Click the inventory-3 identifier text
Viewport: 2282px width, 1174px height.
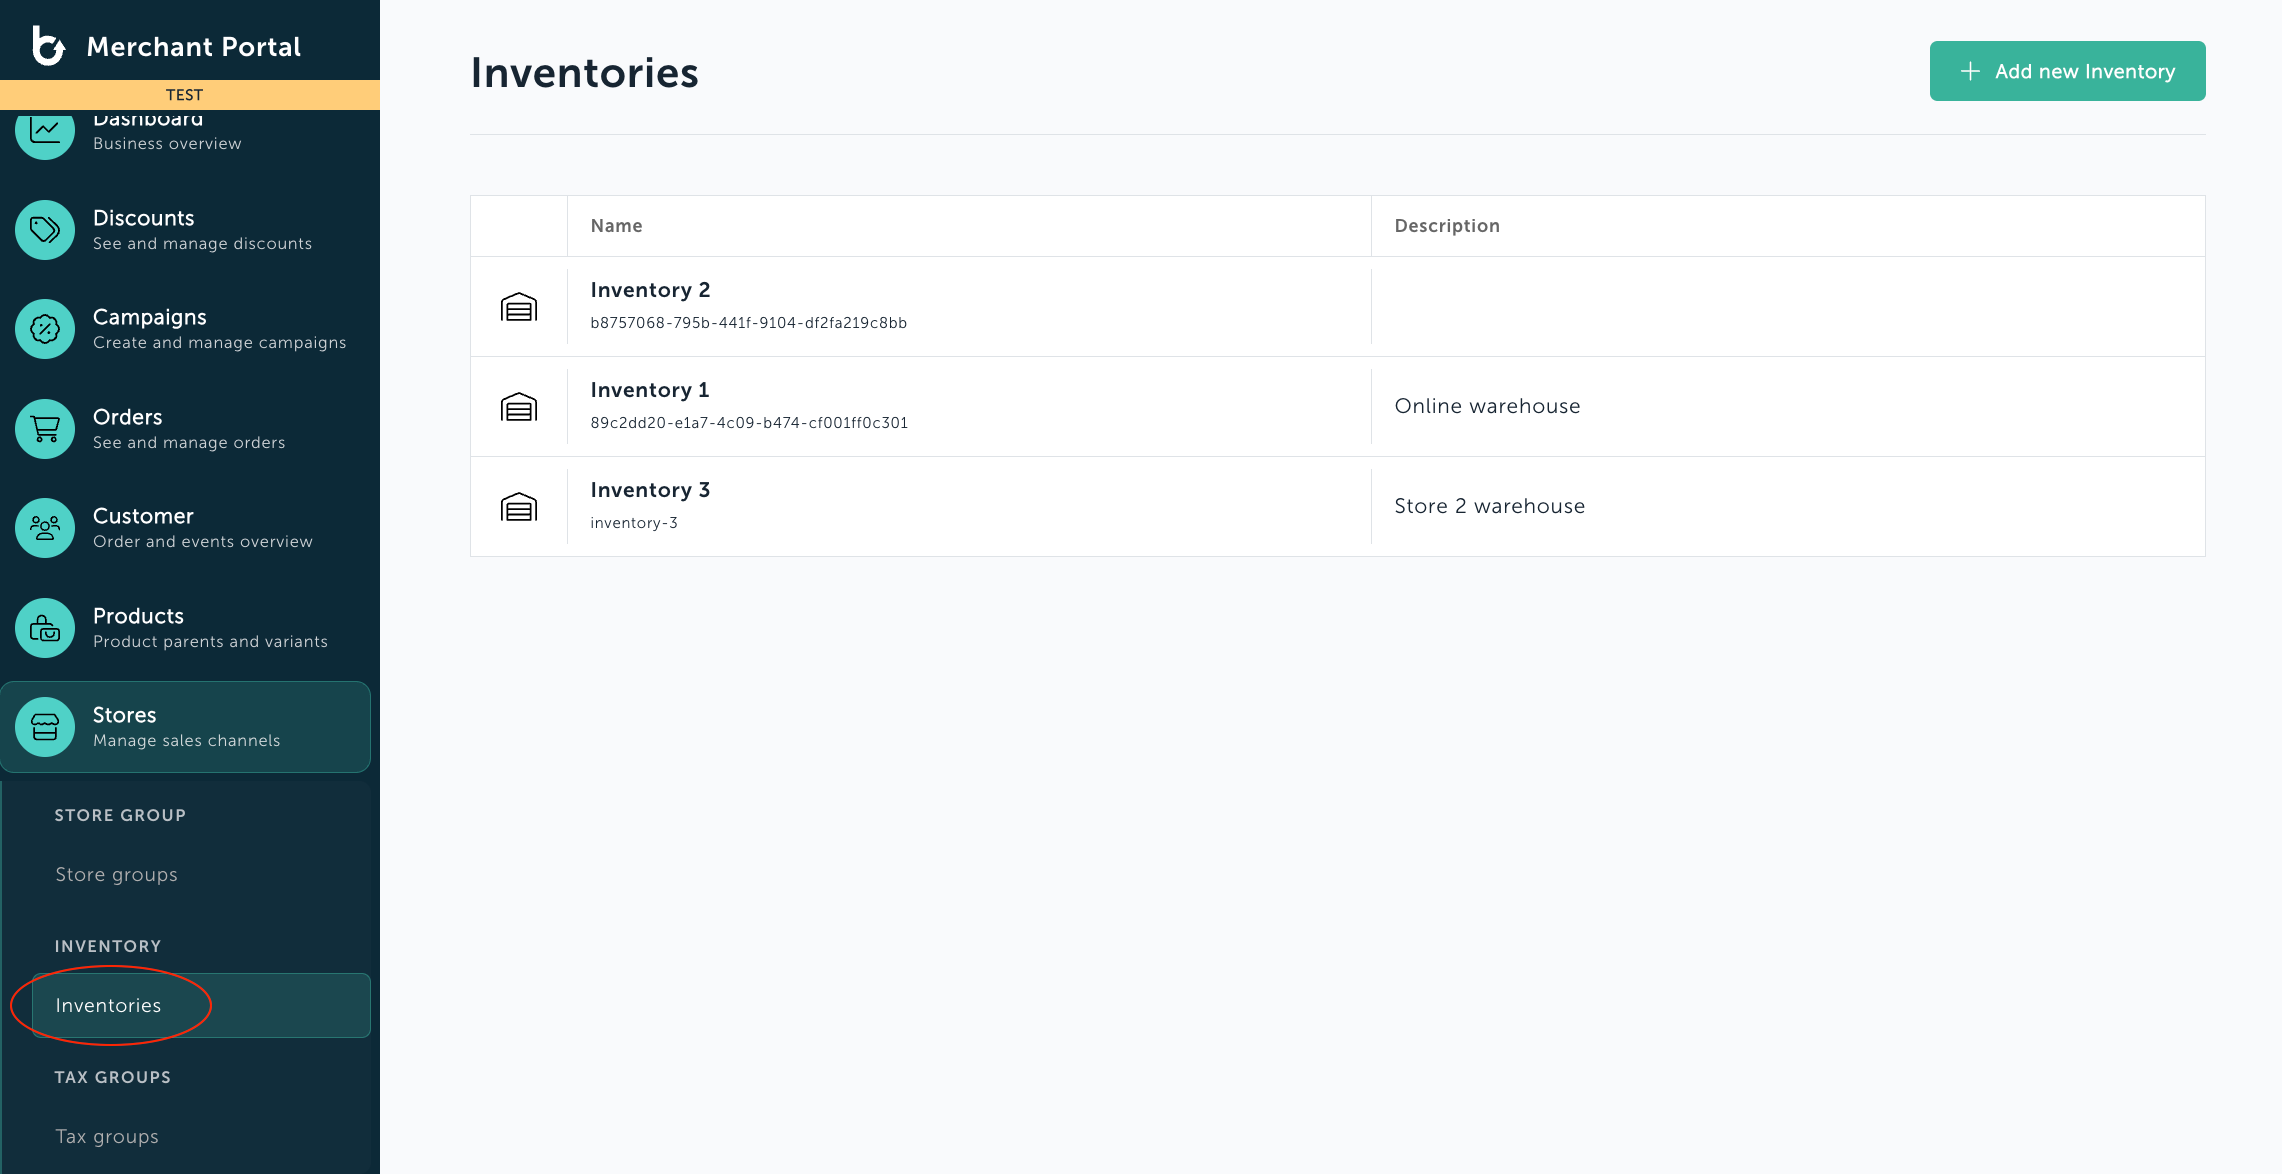coord(634,523)
